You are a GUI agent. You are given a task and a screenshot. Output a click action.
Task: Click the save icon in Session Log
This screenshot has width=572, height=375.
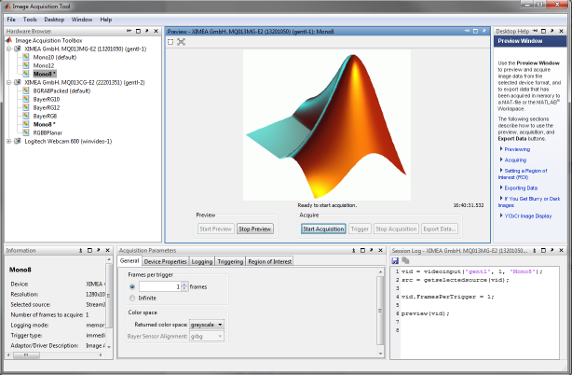point(395,260)
